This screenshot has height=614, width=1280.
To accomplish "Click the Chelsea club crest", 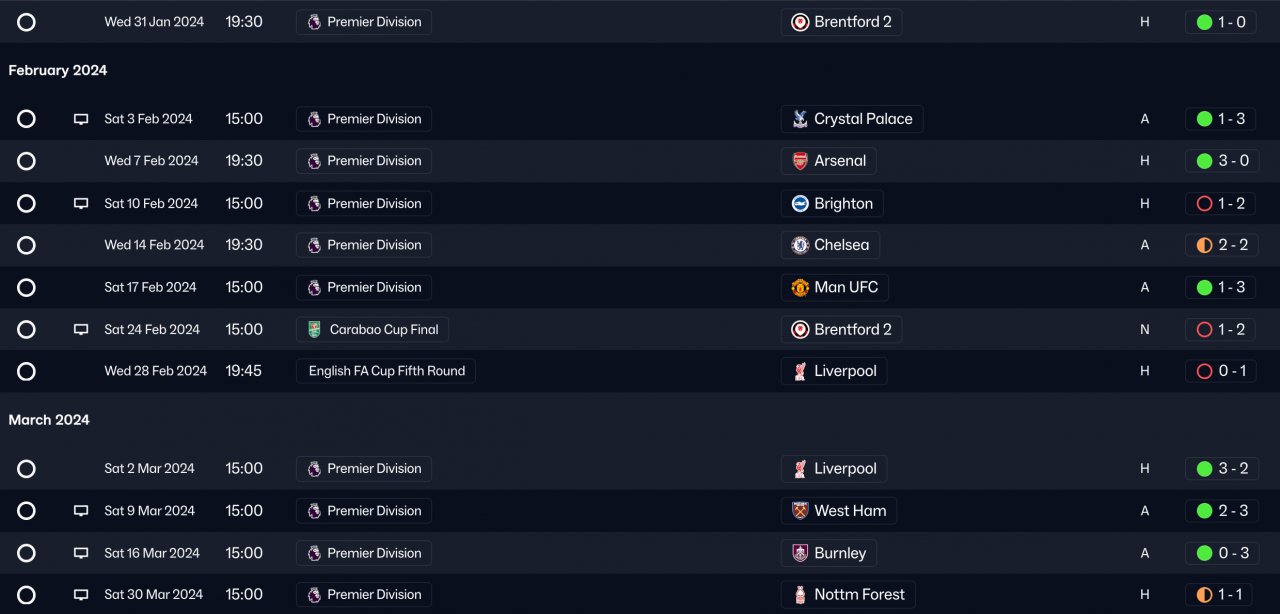I will click(800, 245).
